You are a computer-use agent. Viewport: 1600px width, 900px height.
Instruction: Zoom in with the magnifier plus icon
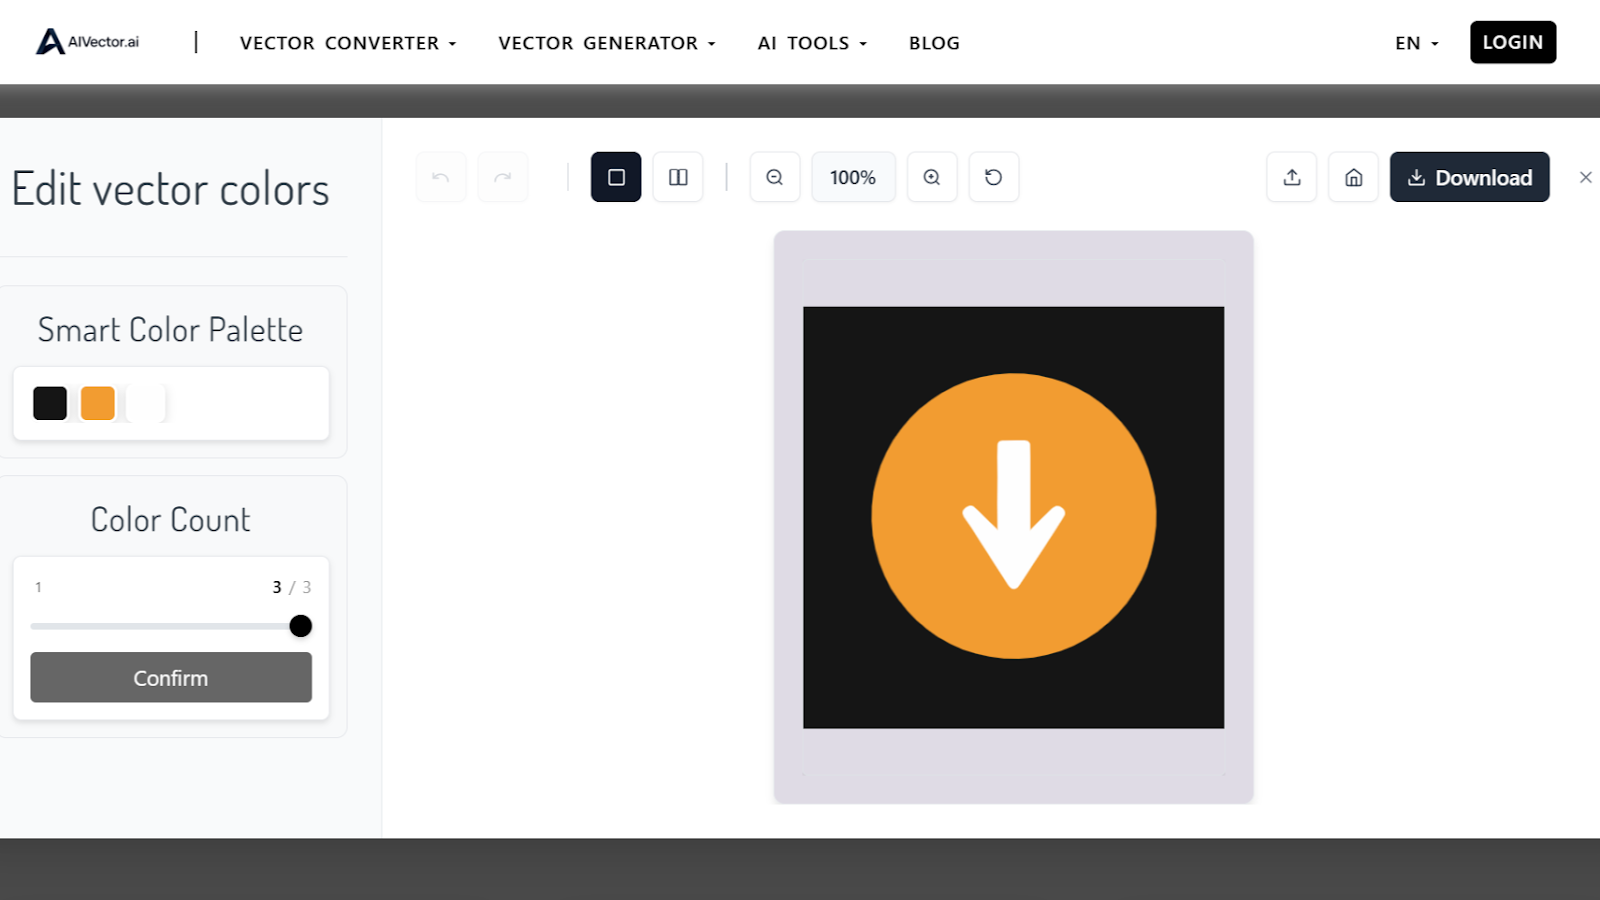[932, 177]
